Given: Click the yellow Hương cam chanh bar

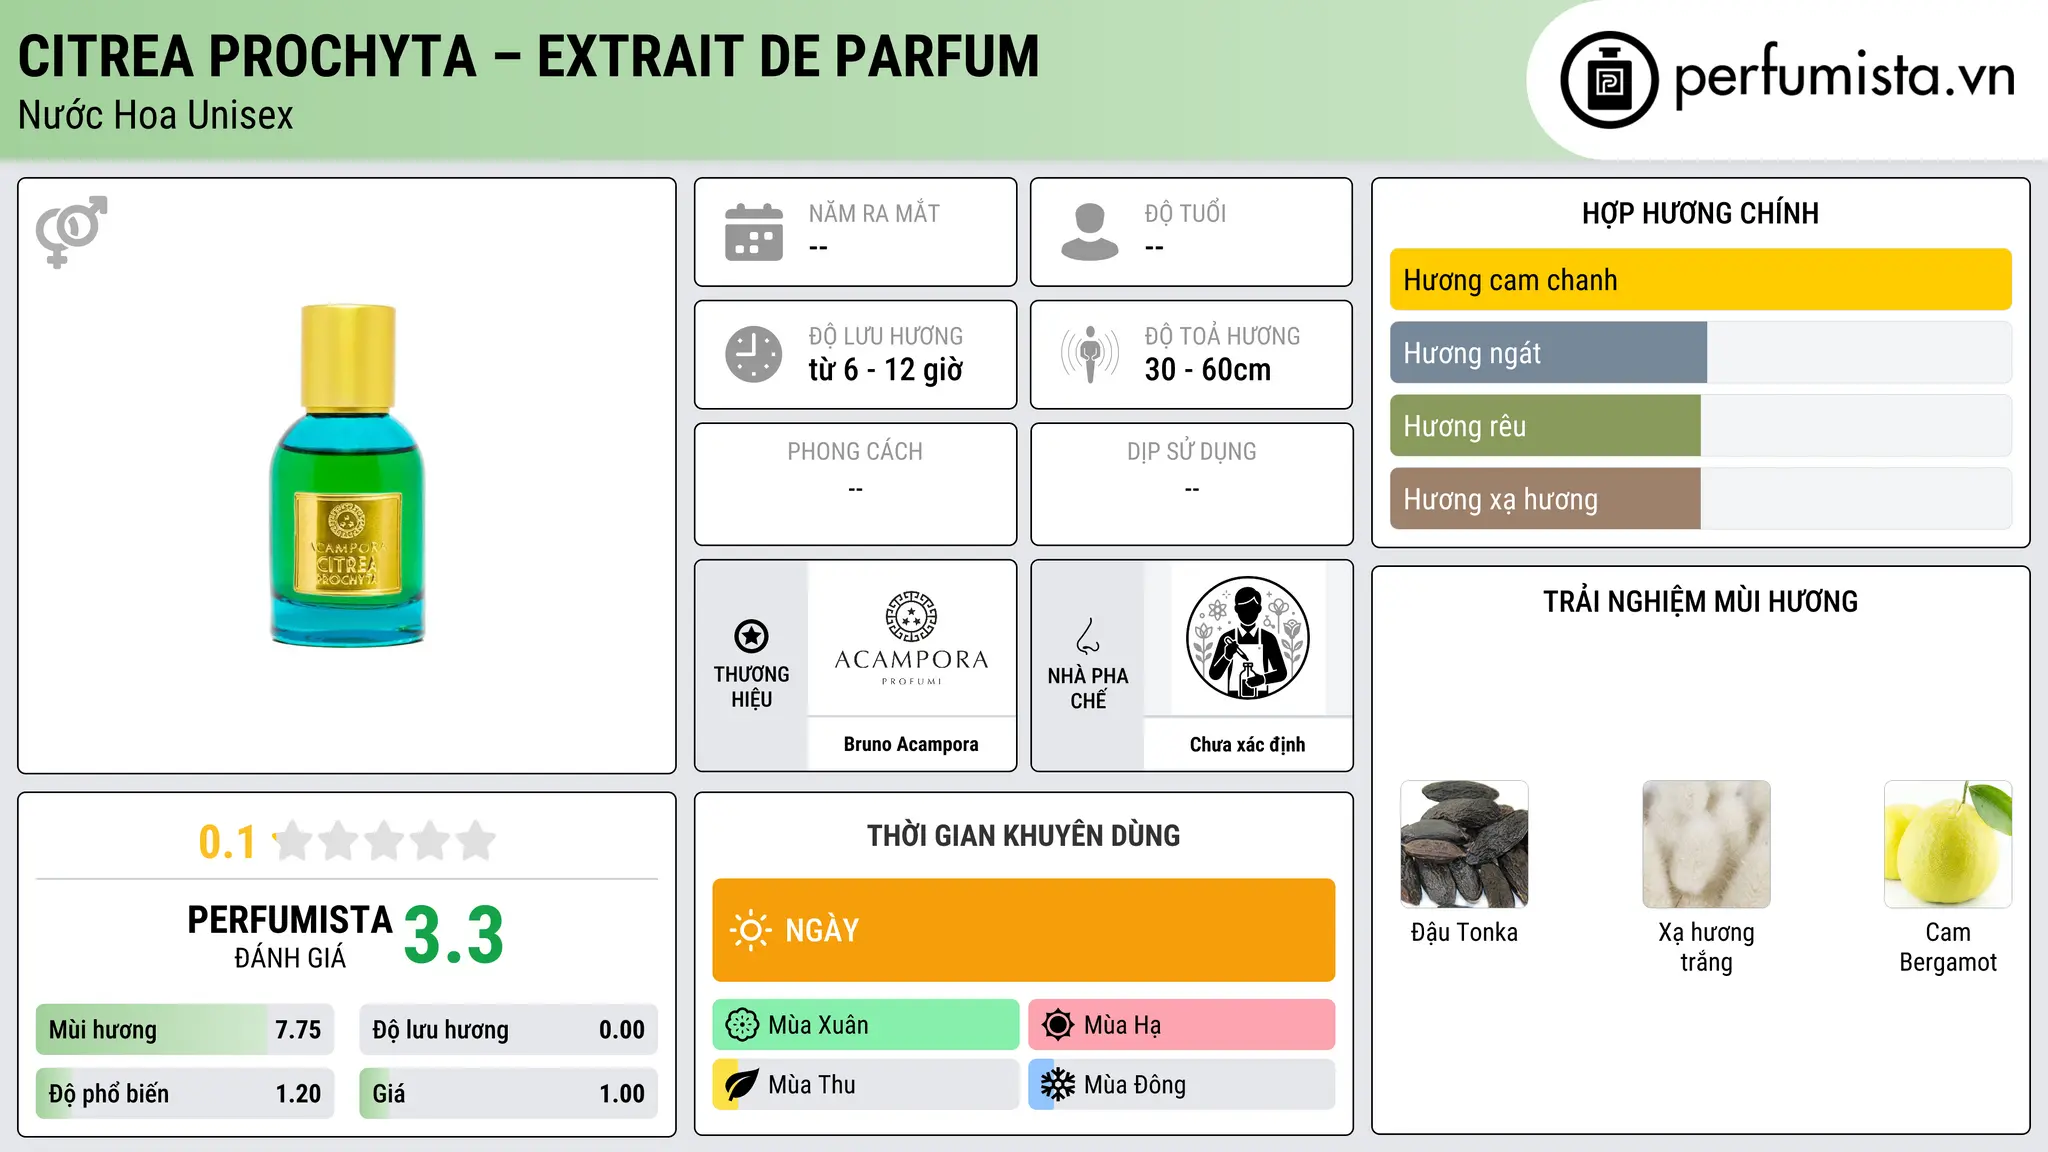Looking at the screenshot, I should (x=1701, y=280).
